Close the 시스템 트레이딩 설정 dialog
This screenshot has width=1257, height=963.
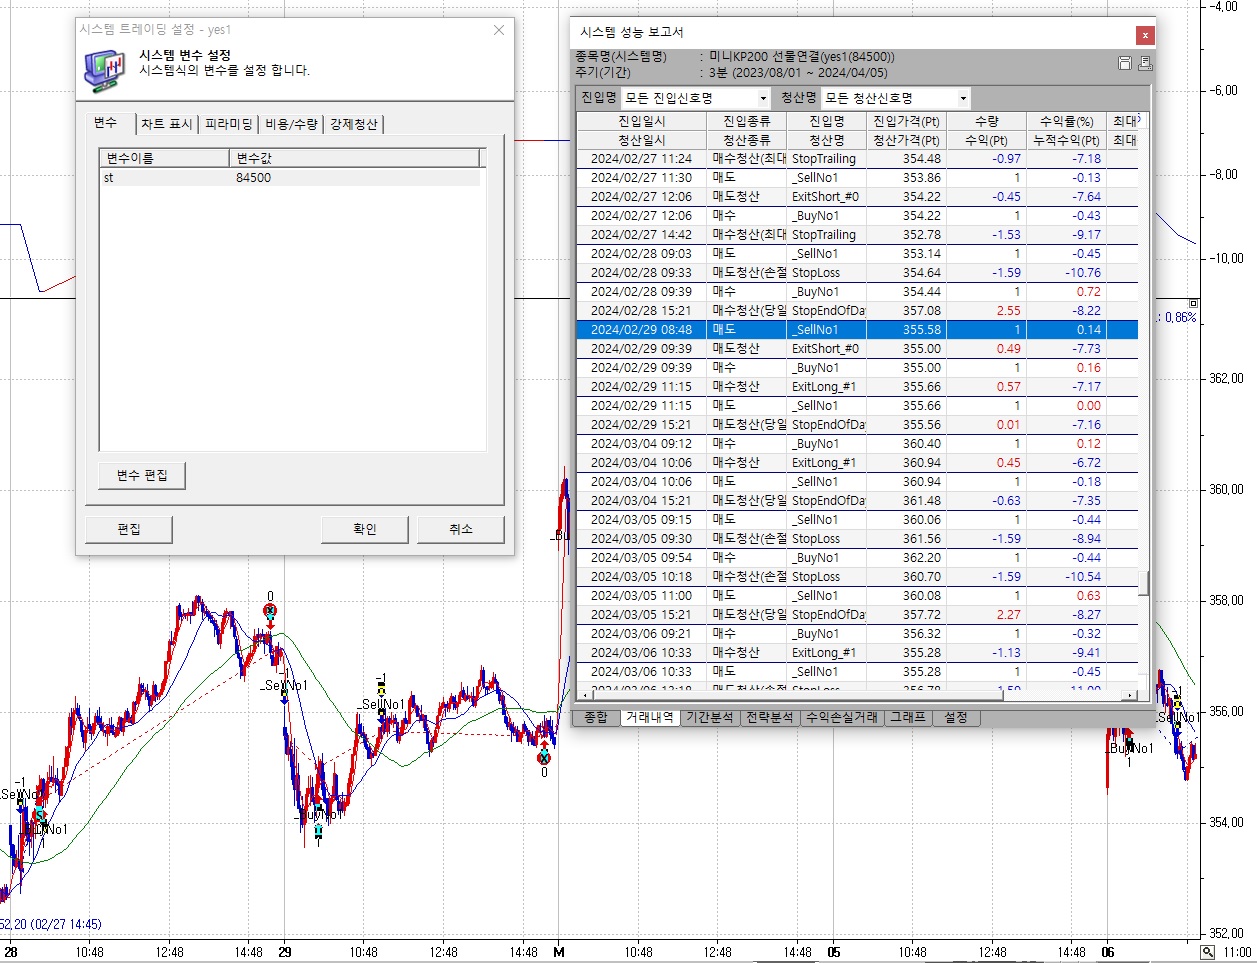[499, 30]
